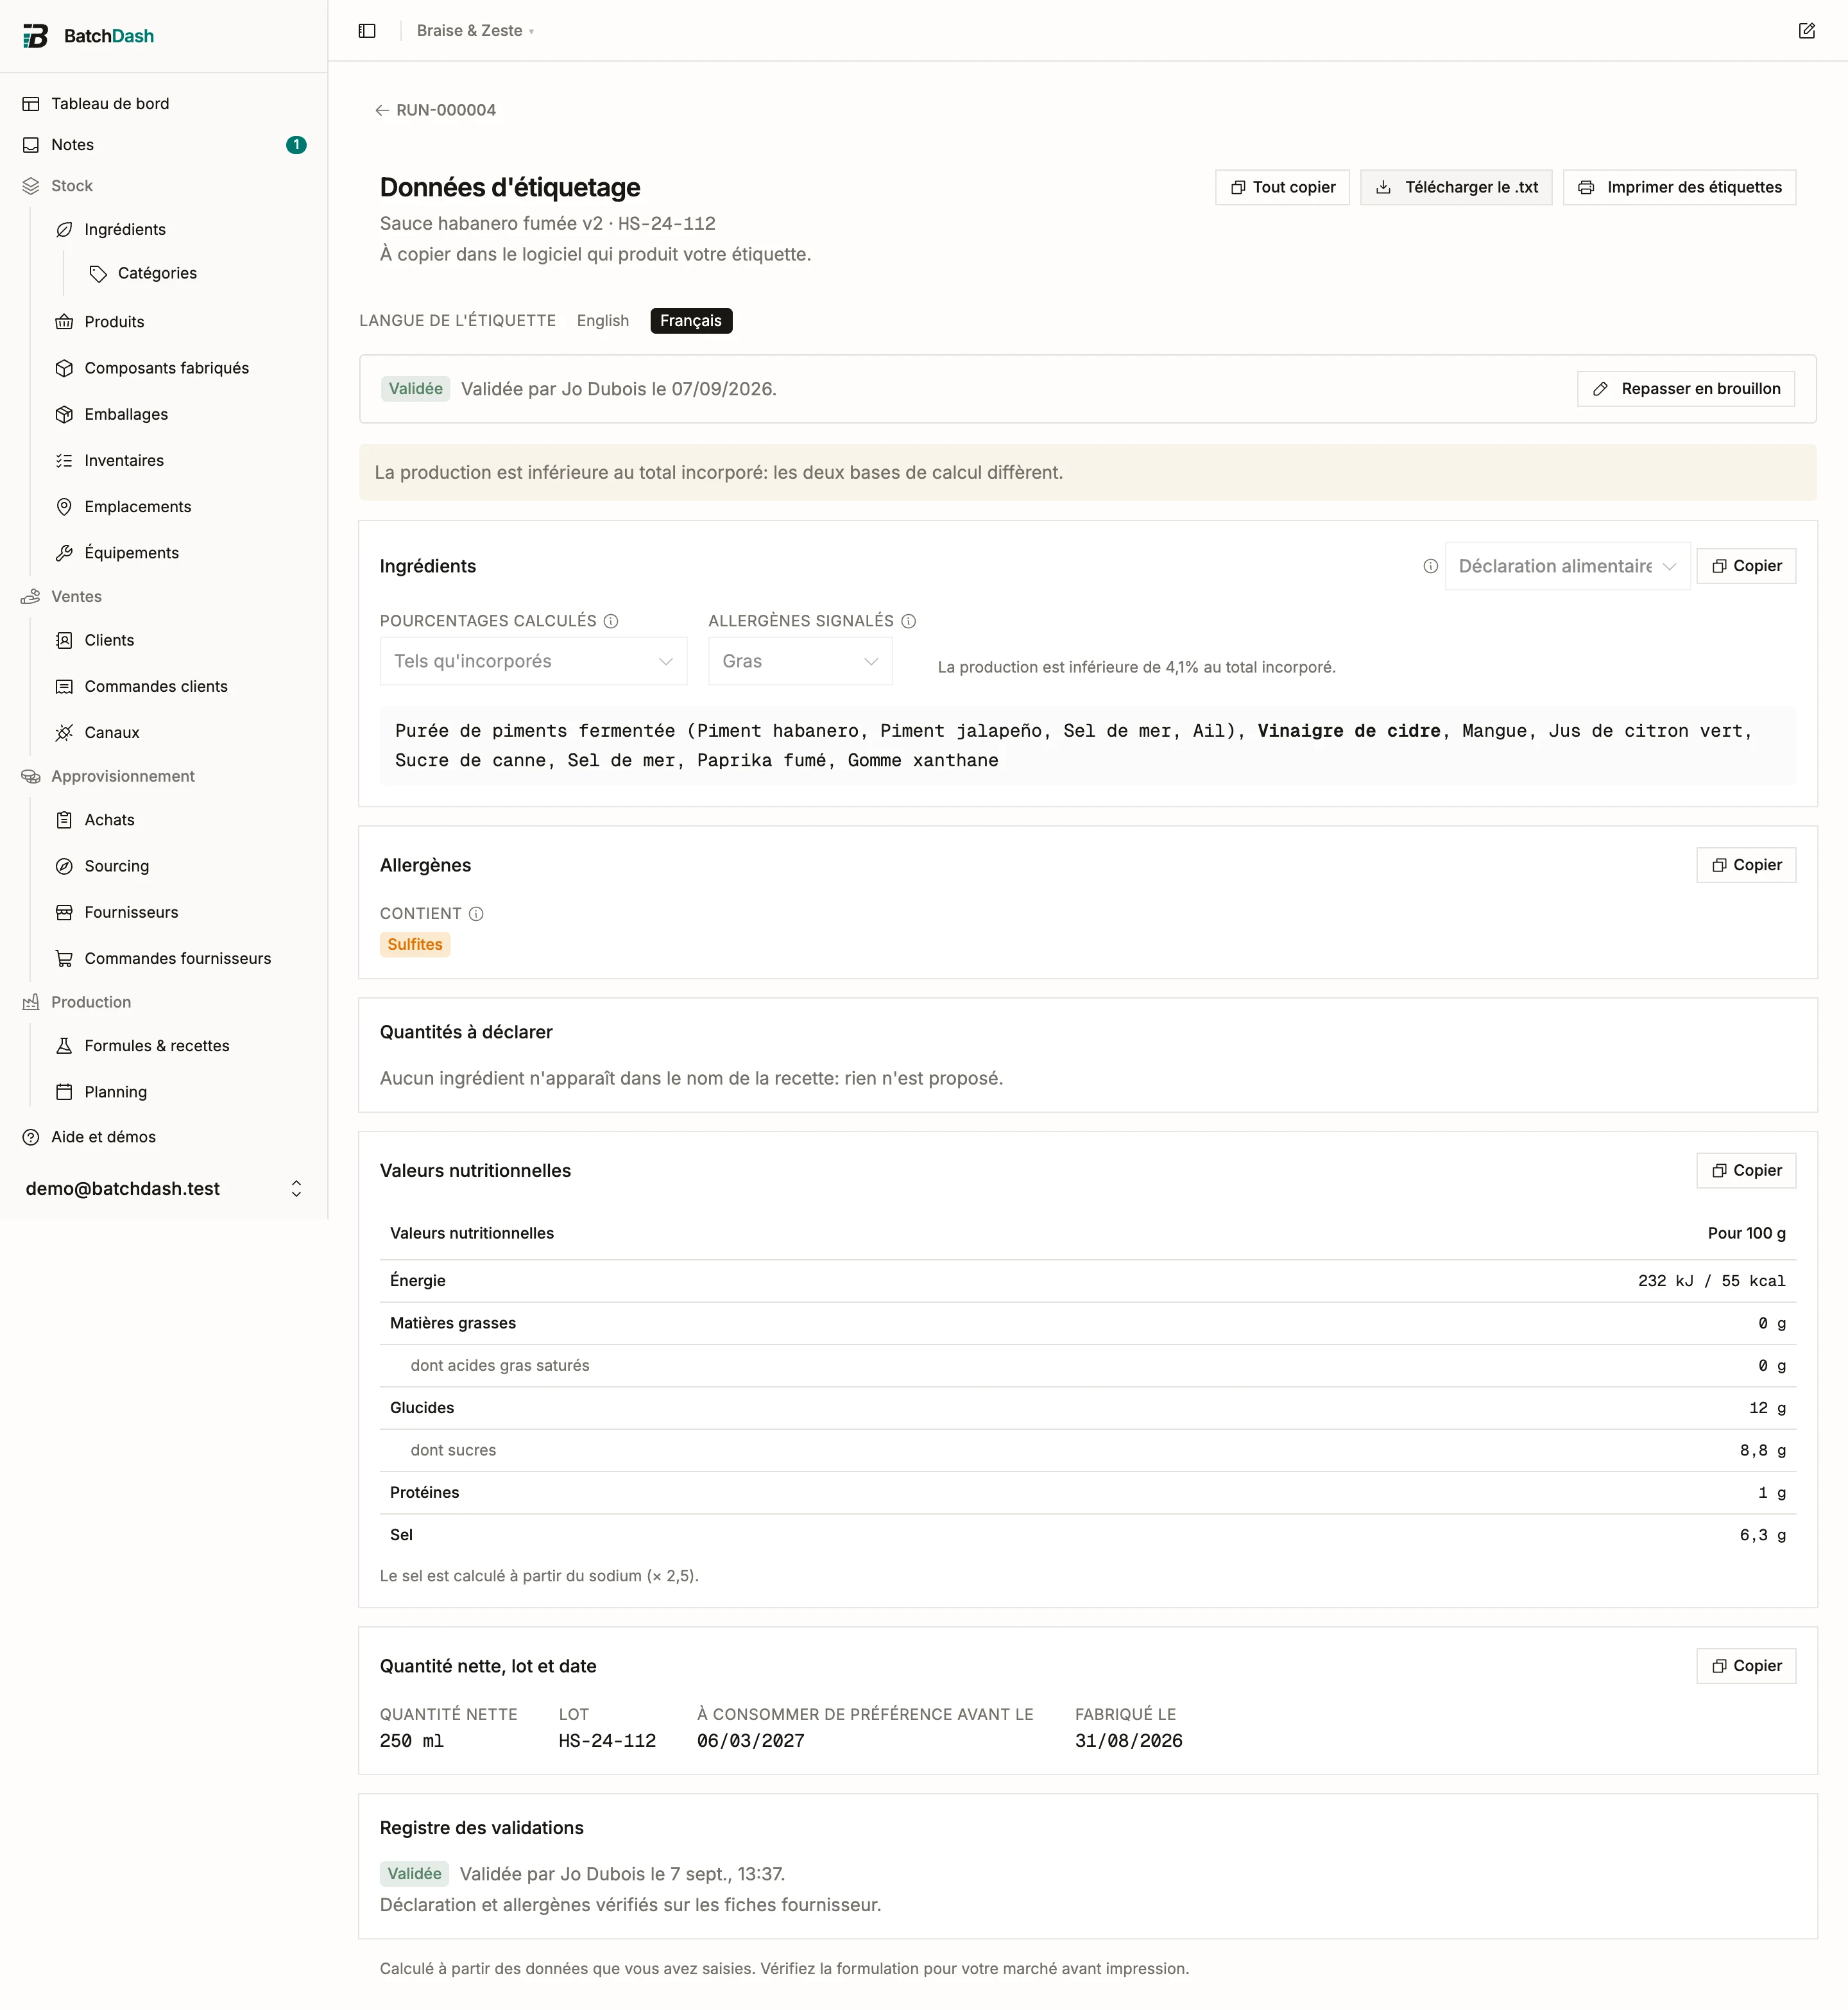Click info icon next to Déclaration alimentaire
Screen dimensions: 1848x2010
coord(1430,566)
